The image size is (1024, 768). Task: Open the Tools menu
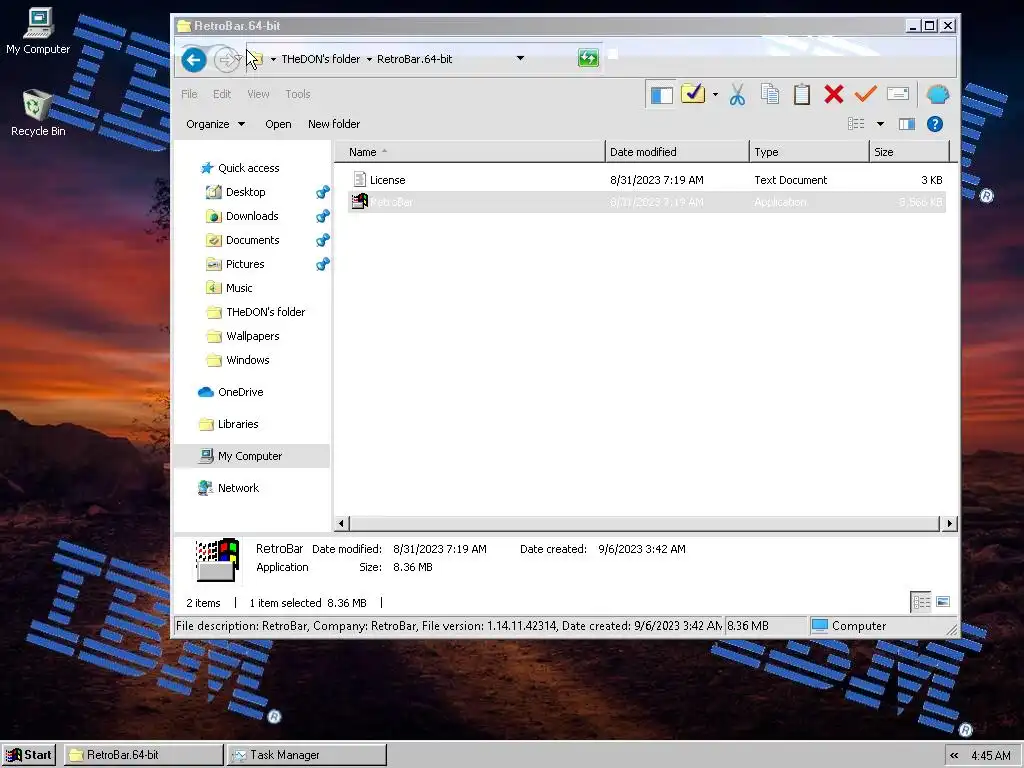click(298, 94)
